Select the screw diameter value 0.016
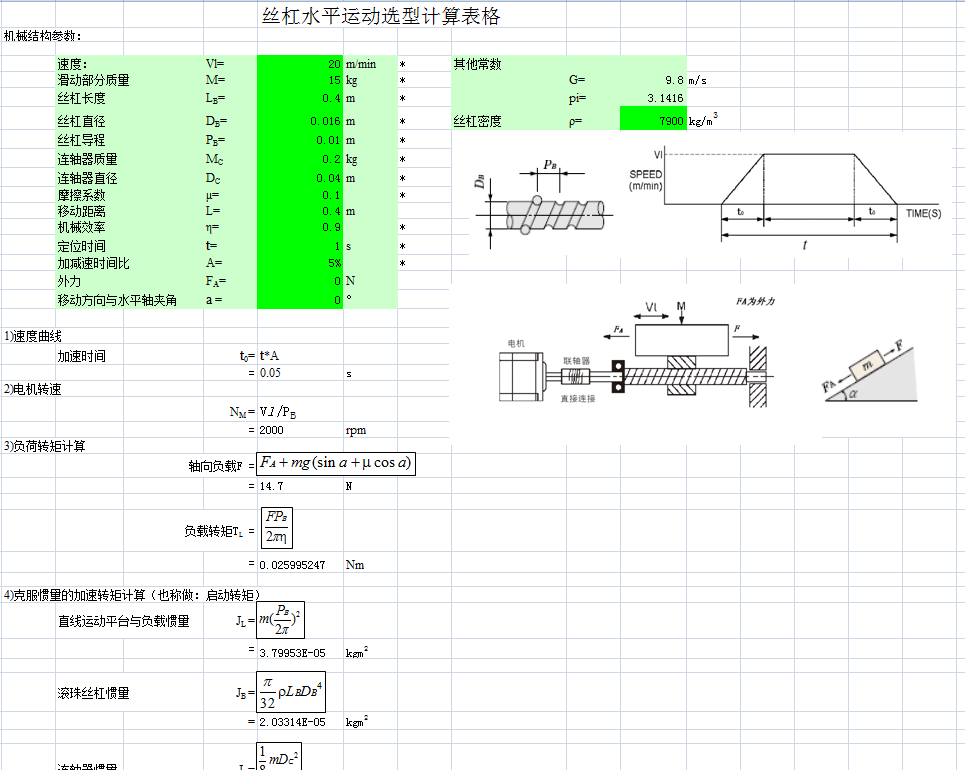Screen dimensions: 965x770 coord(300,122)
